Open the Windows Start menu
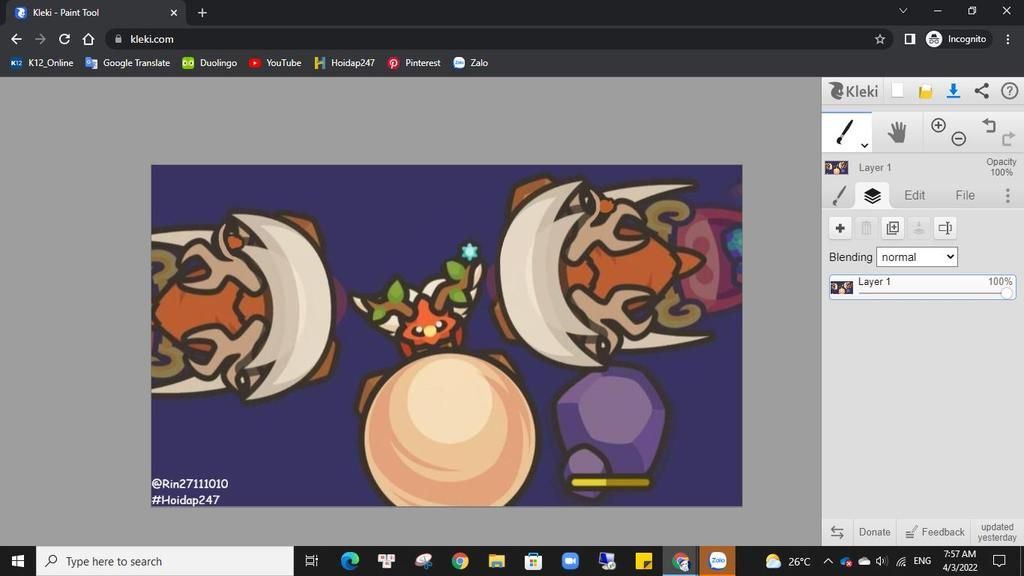The image size is (1024, 576). [x=18, y=561]
